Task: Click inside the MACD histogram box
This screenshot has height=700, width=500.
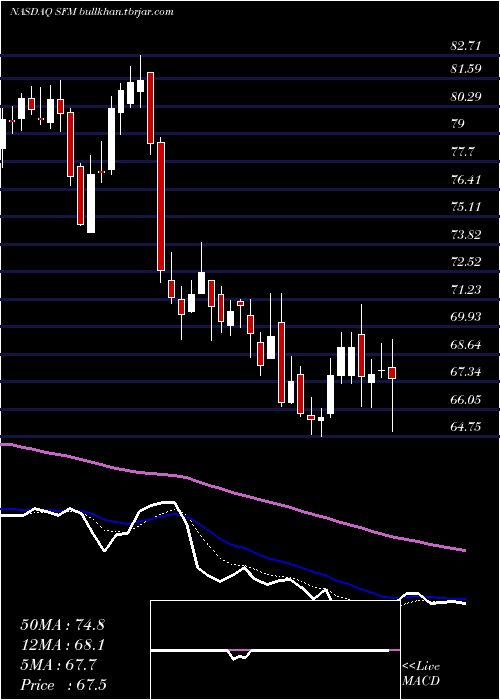Action: (275, 650)
